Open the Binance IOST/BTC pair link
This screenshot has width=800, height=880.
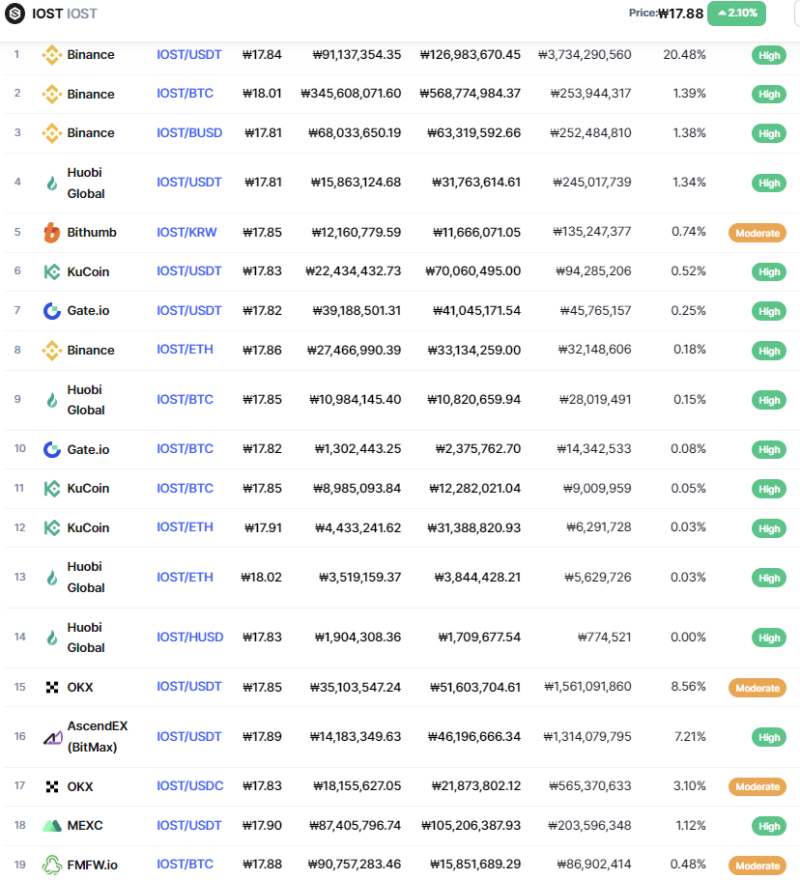point(185,93)
